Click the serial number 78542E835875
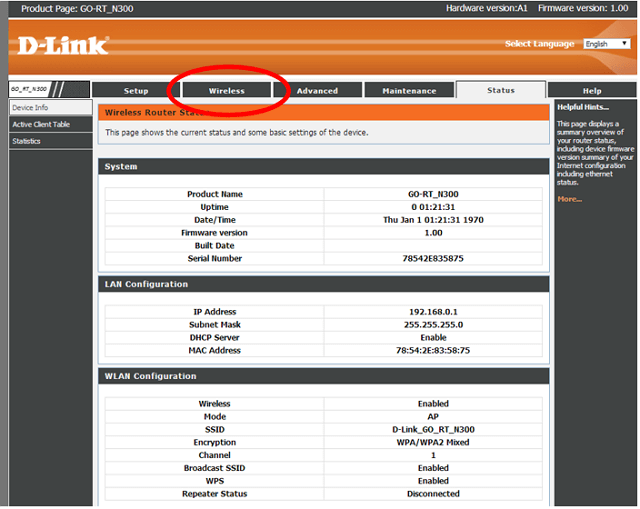Screen dimensions: 640x509 click(x=433, y=258)
